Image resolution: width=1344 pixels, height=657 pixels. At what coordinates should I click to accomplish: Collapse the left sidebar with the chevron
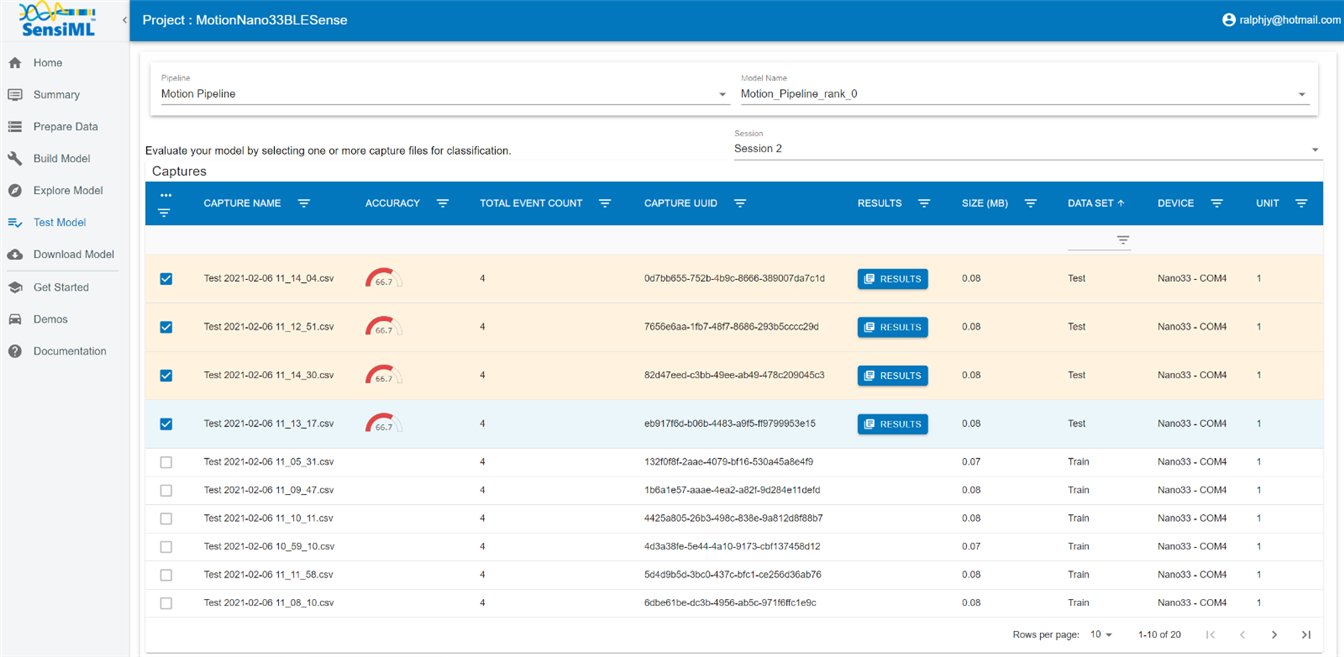pos(124,20)
